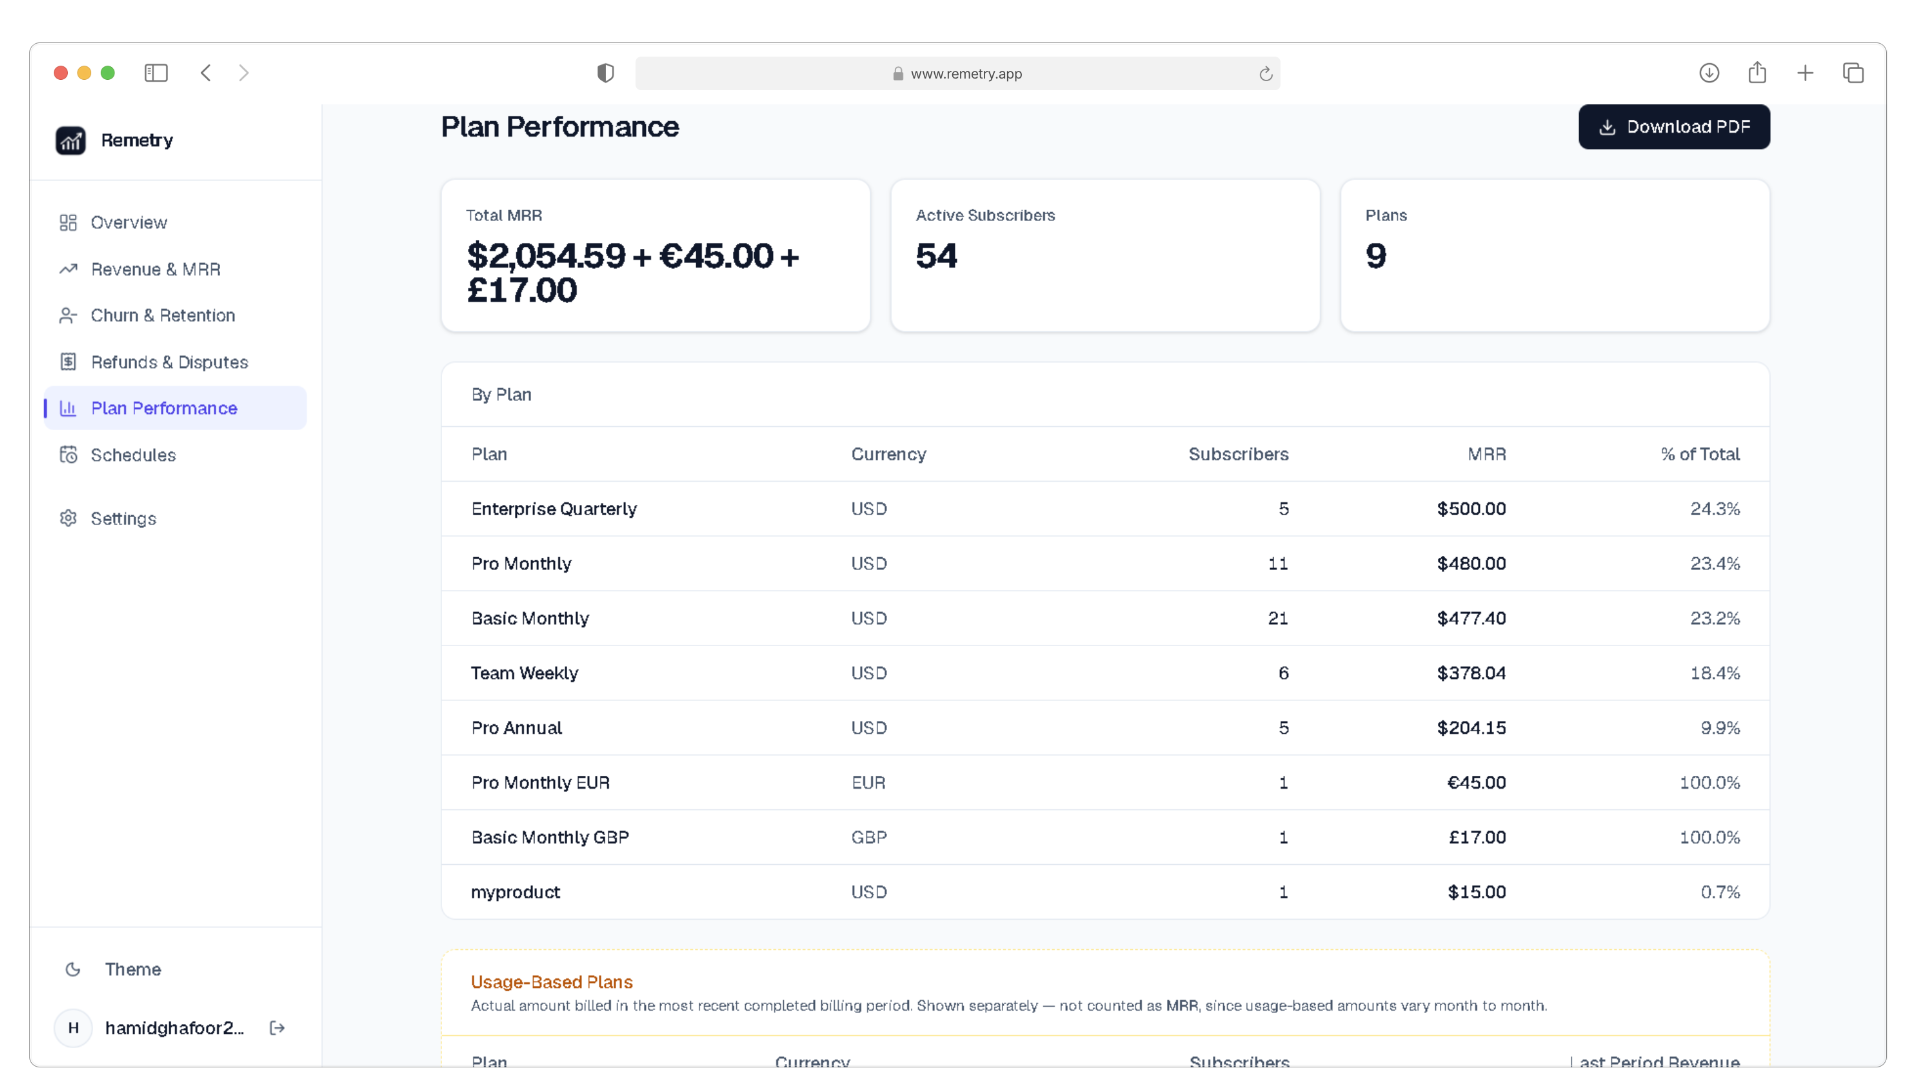
Task: Select the Plan Performance menu item
Action: point(175,408)
